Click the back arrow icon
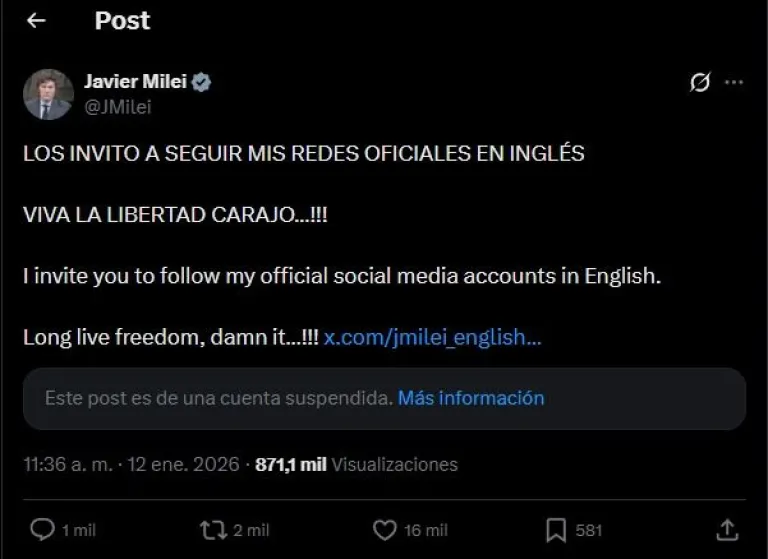 point(36,21)
